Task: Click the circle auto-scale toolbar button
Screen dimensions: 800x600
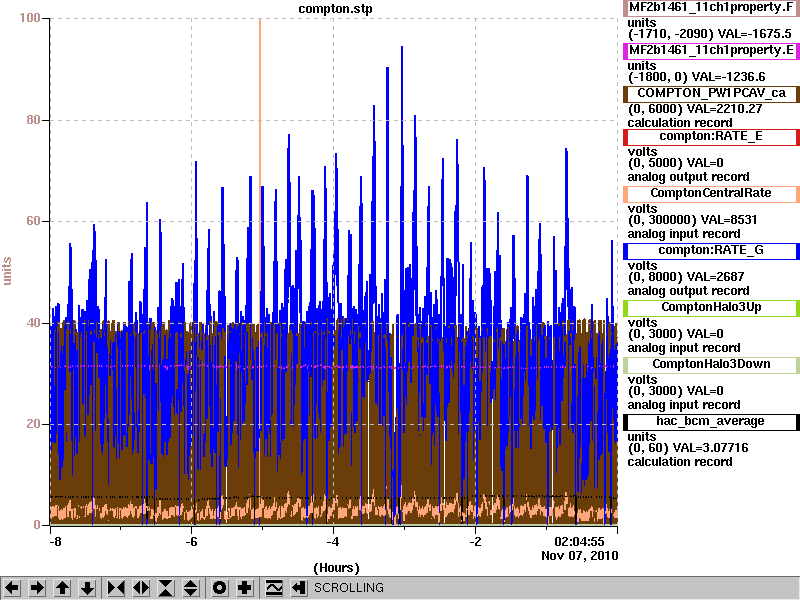Action: click(219, 588)
